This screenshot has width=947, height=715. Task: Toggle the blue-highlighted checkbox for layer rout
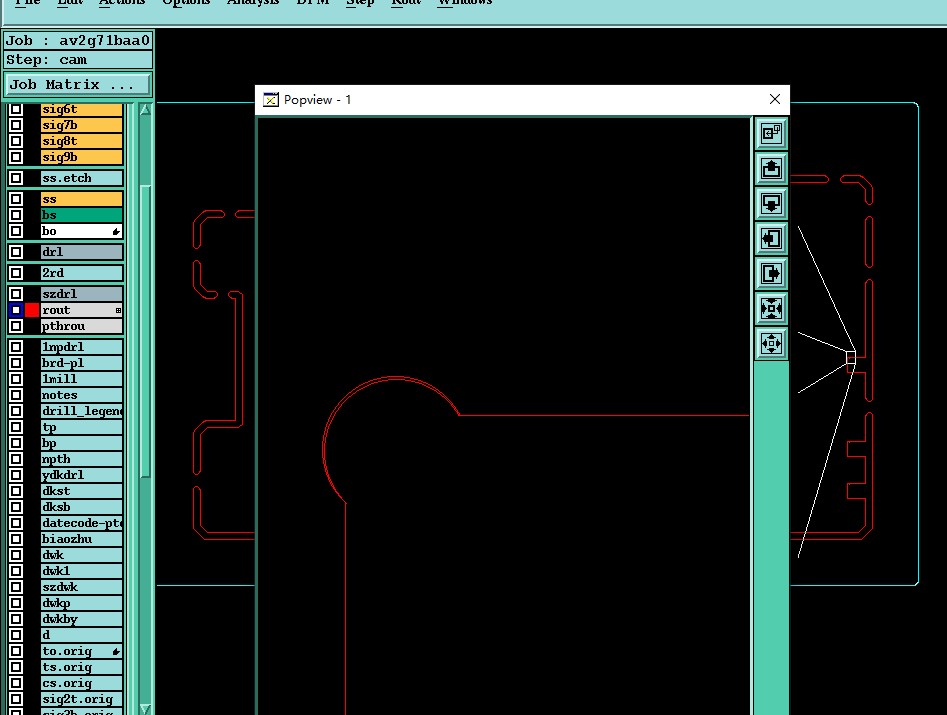[x=16, y=310]
